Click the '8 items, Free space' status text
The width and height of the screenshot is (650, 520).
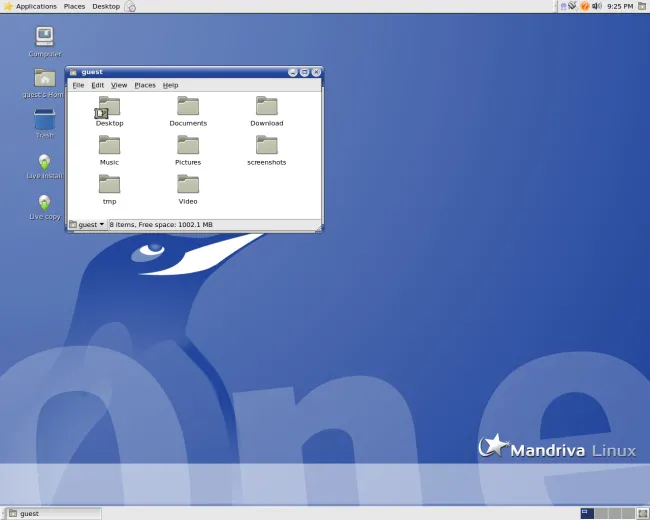click(x=161, y=224)
